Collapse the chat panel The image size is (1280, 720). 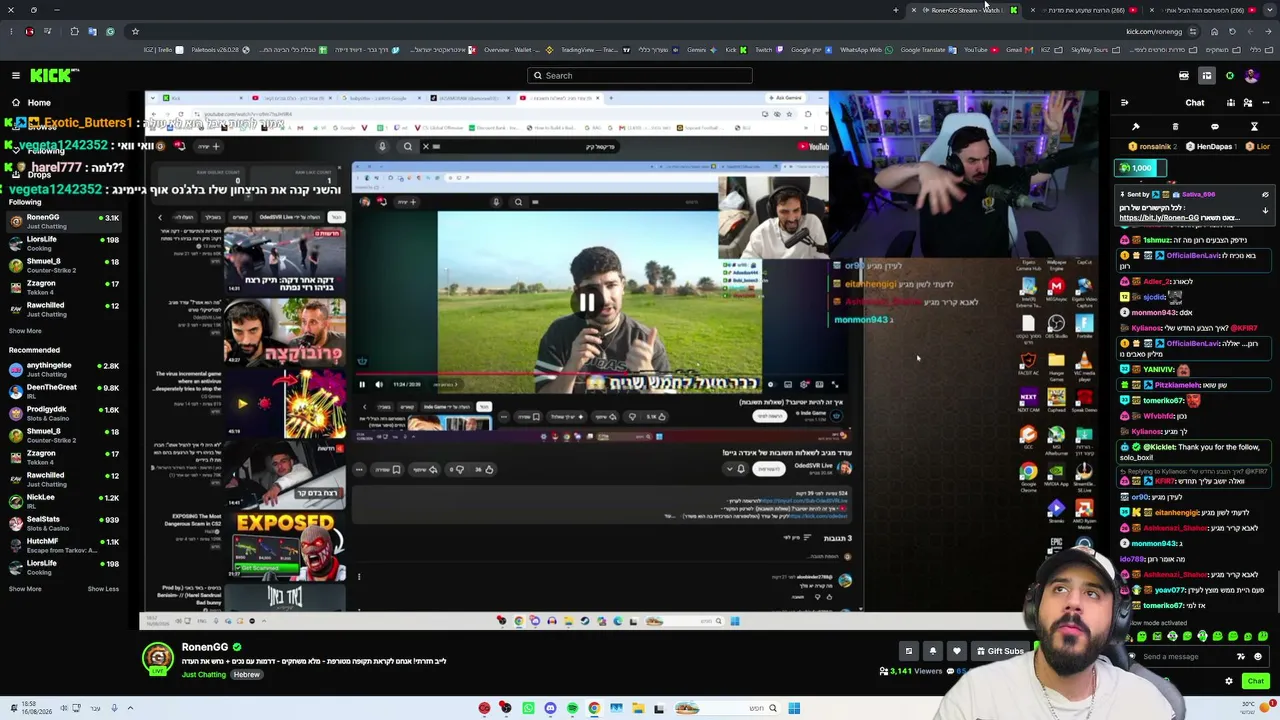click(x=1124, y=103)
